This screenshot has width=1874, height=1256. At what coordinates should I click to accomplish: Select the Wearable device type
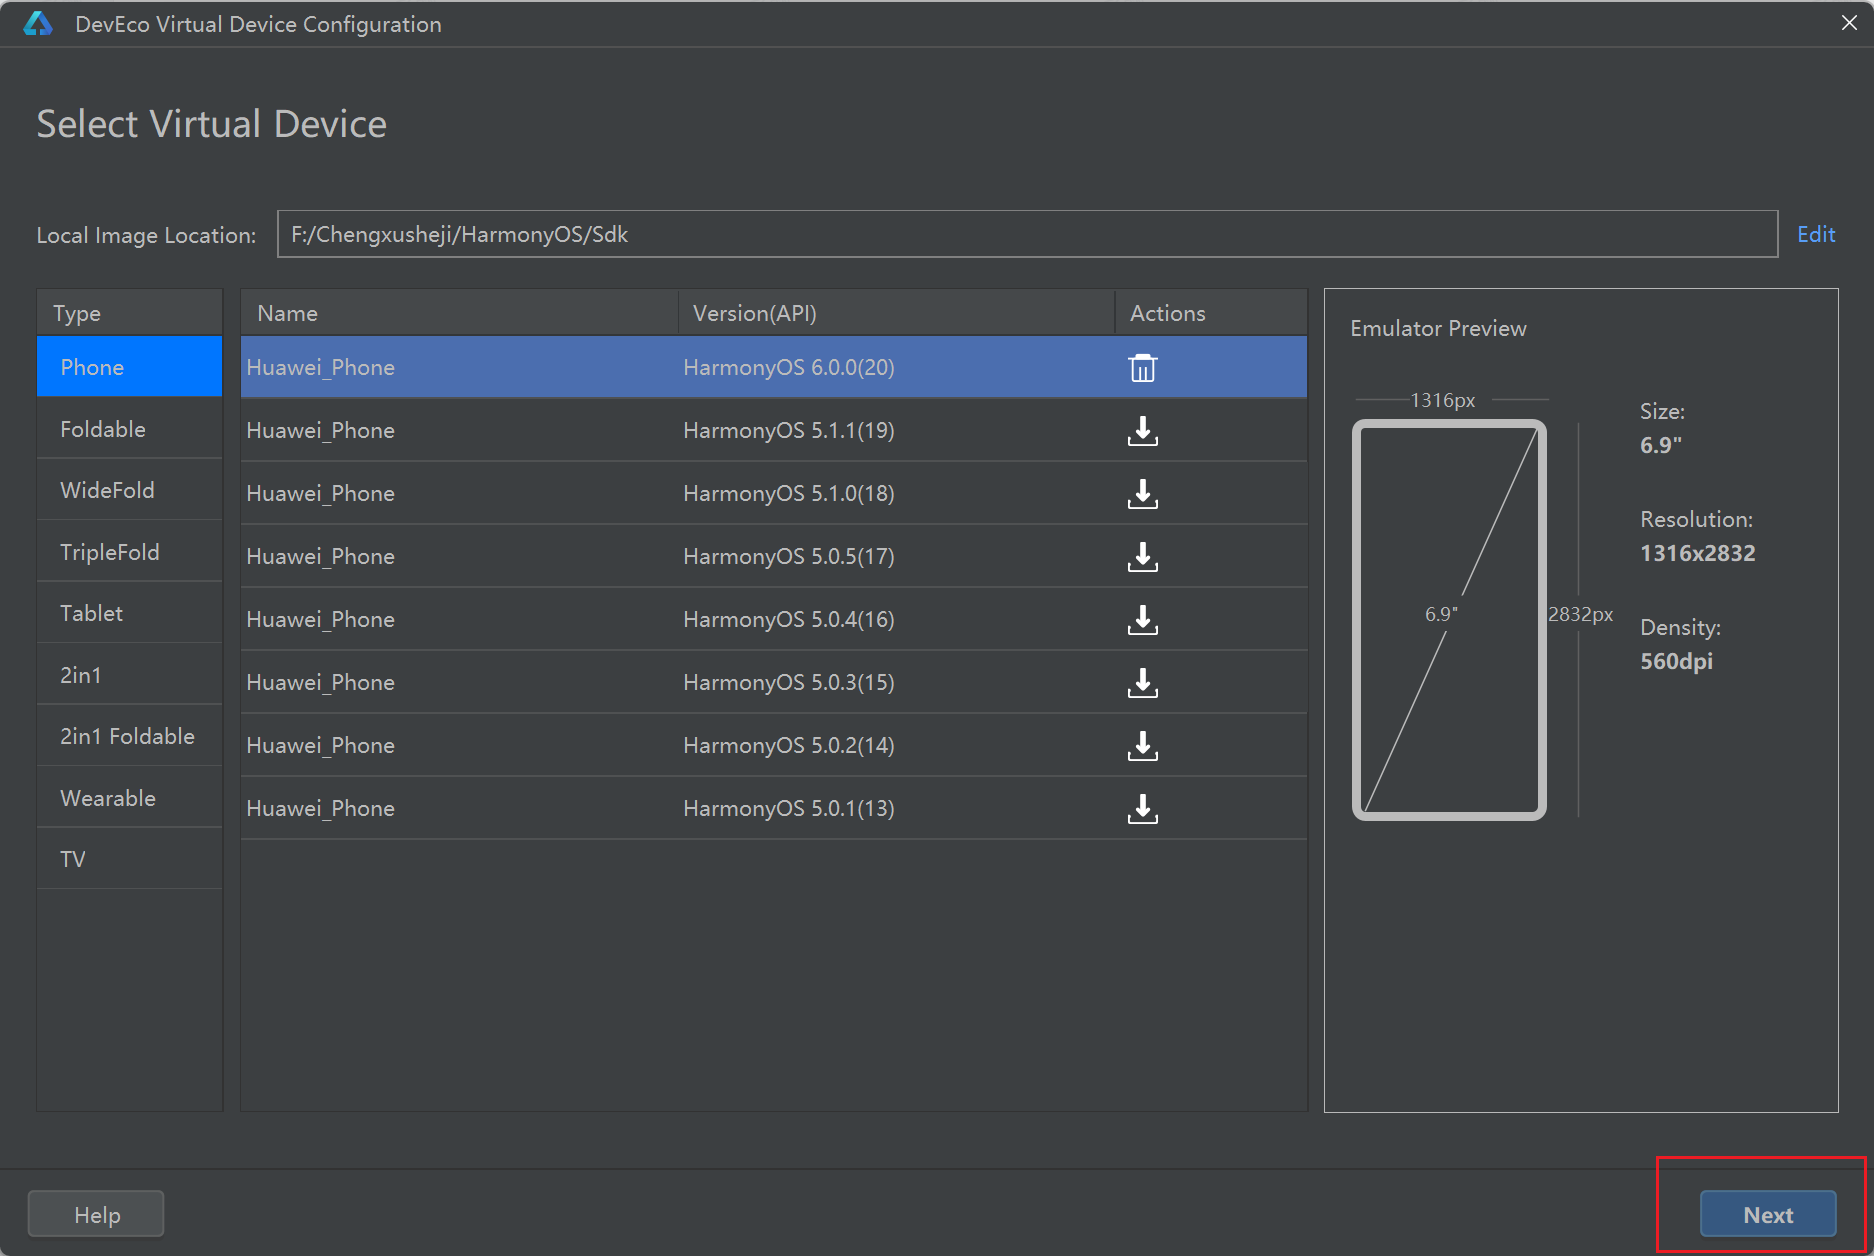(x=108, y=798)
